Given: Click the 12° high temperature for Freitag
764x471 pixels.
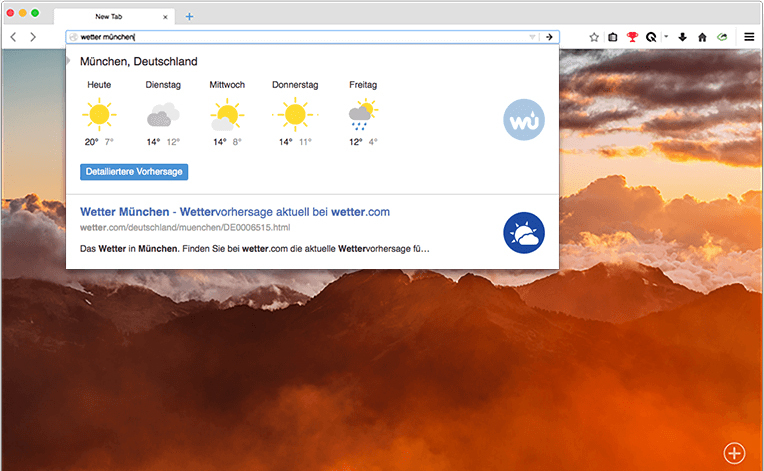Looking at the screenshot, I should tap(356, 142).
